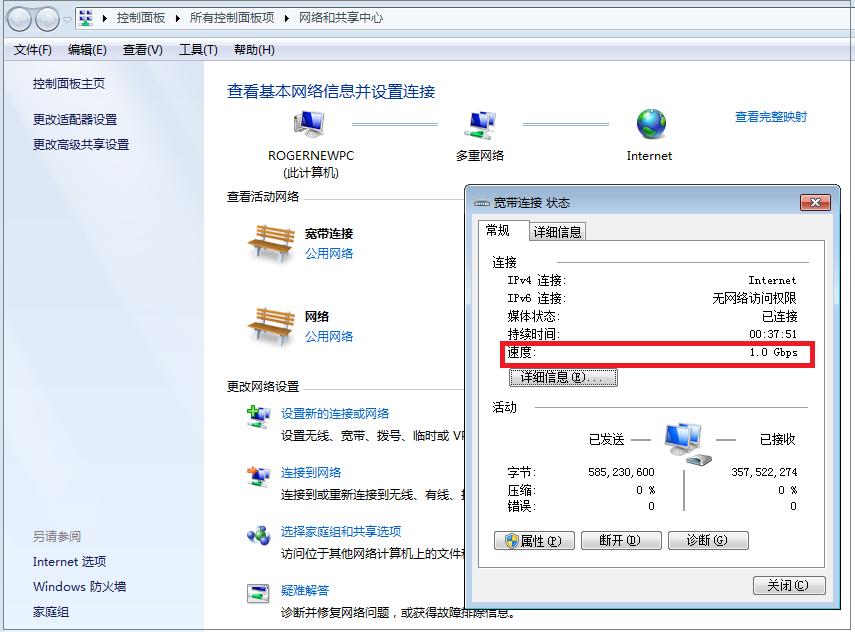The image size is (855, 632).
Task: Click the ROGERNEWPC computer icon
Action: pos(310,123)
